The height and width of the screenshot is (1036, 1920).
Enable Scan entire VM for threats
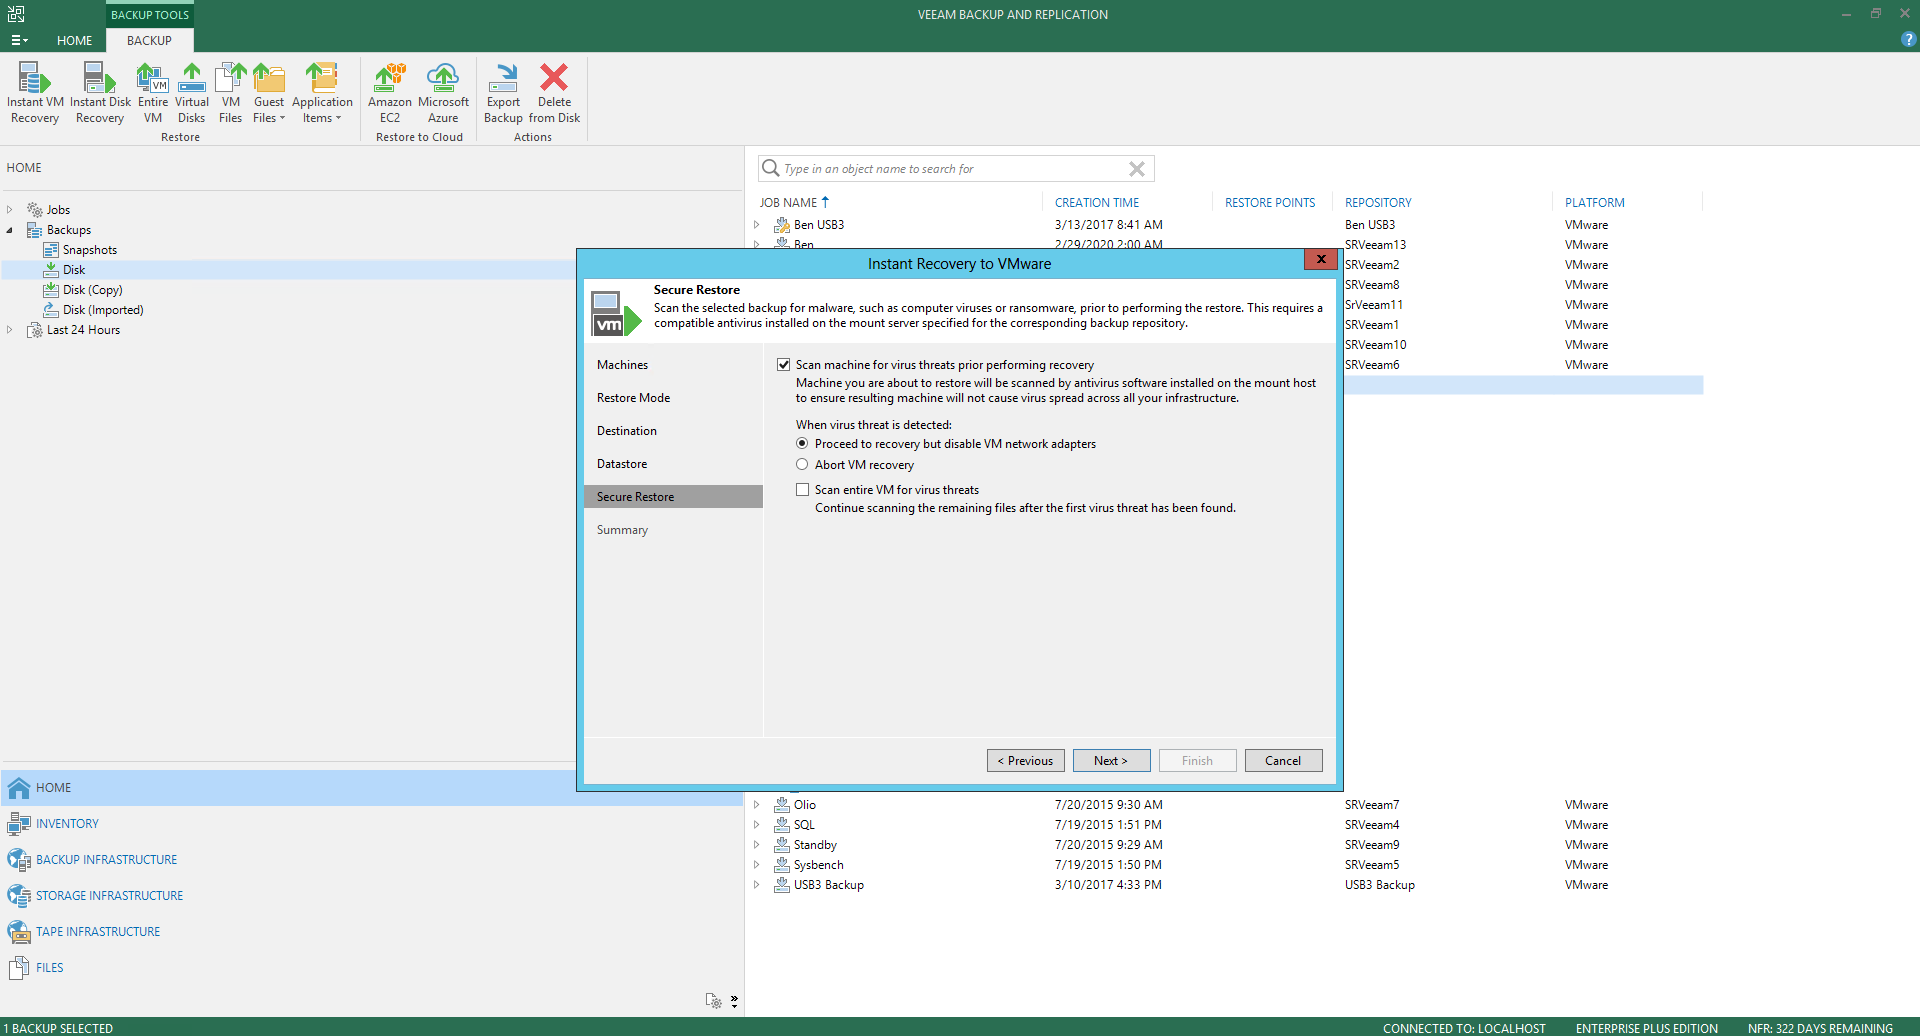point(802,490)
